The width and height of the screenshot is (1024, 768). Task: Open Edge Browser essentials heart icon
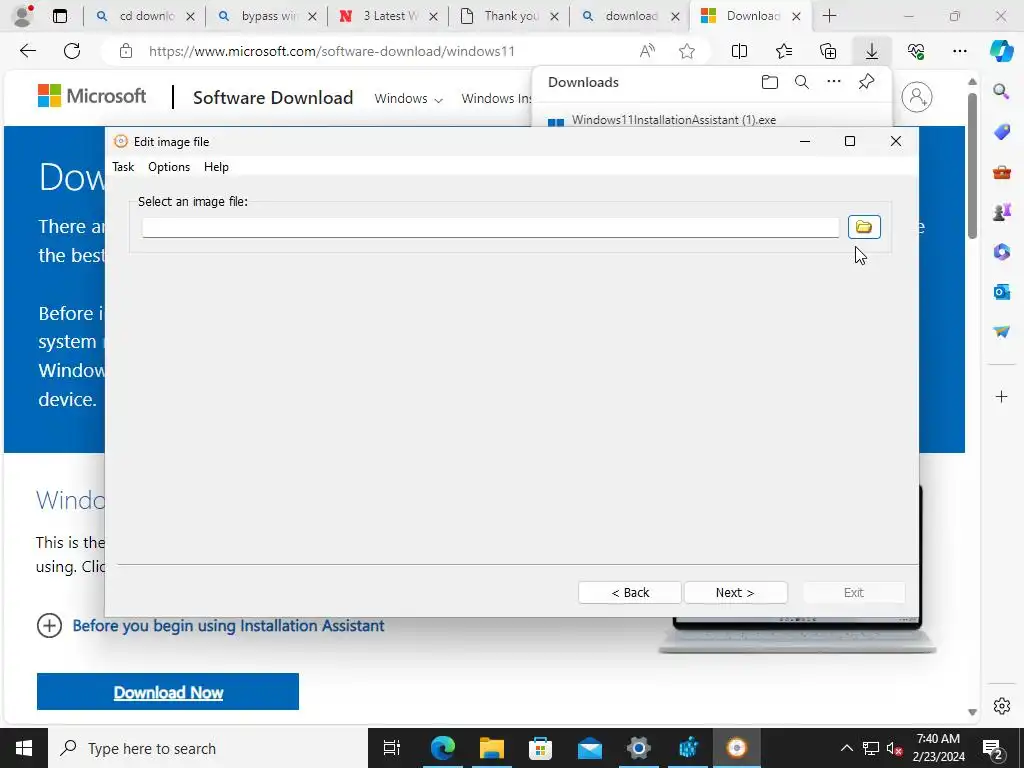point(916,51)
